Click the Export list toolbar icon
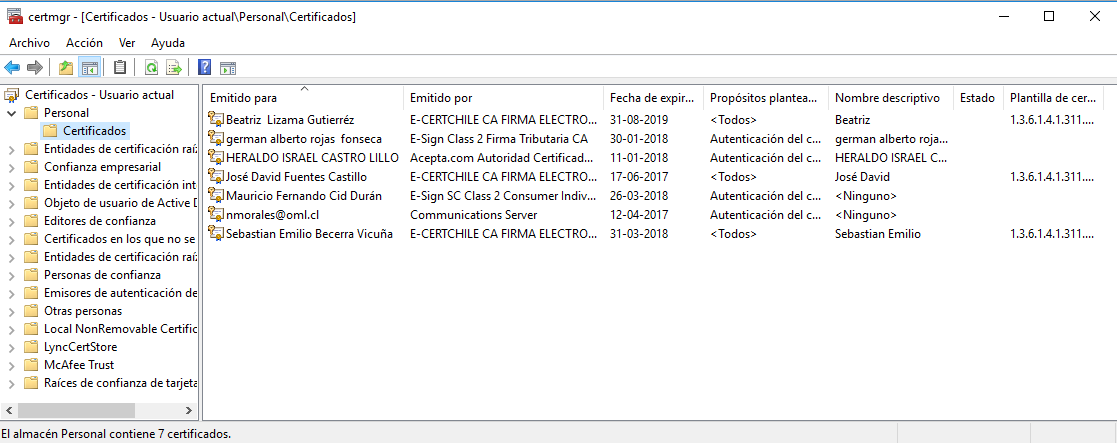 (174, 68)
